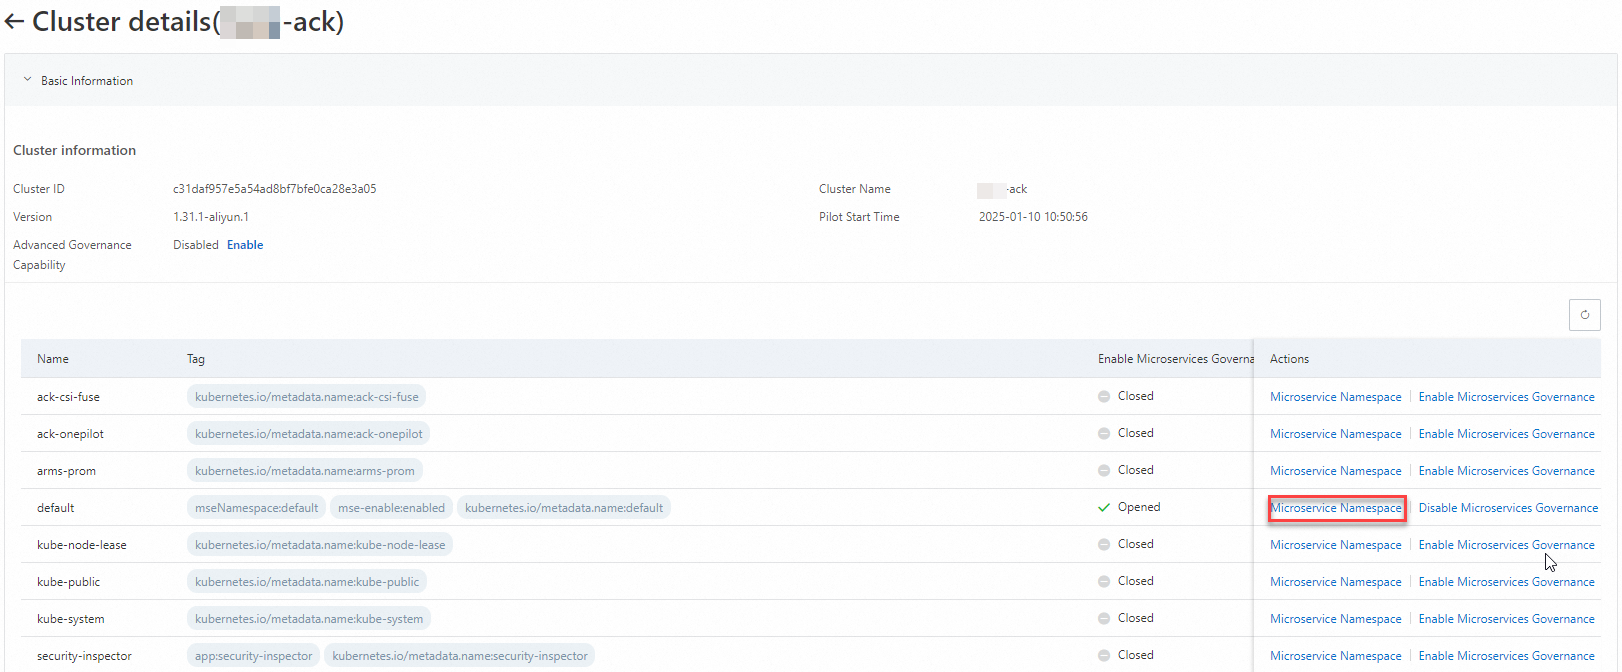Open Microservice Namespace for ack-onepilot

(1336, 434)
